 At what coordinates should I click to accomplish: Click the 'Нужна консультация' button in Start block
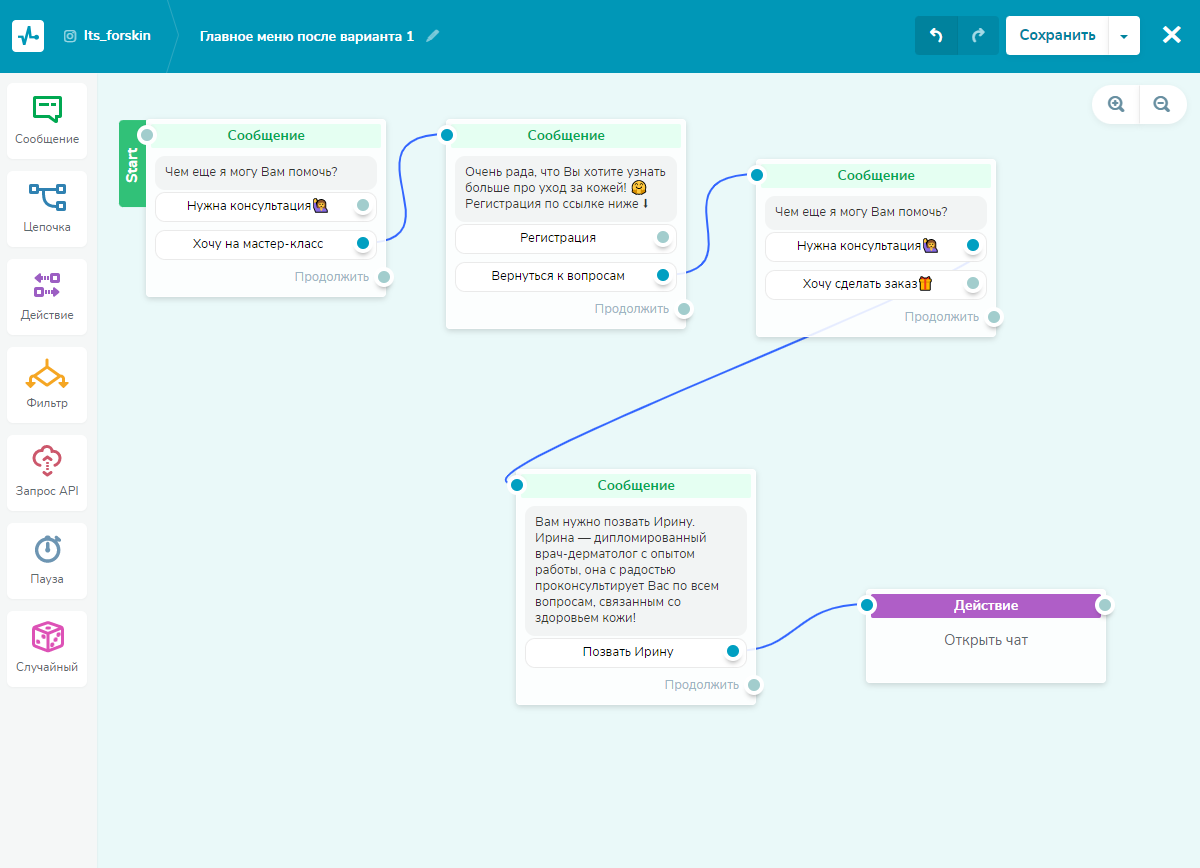click(266, 206)
